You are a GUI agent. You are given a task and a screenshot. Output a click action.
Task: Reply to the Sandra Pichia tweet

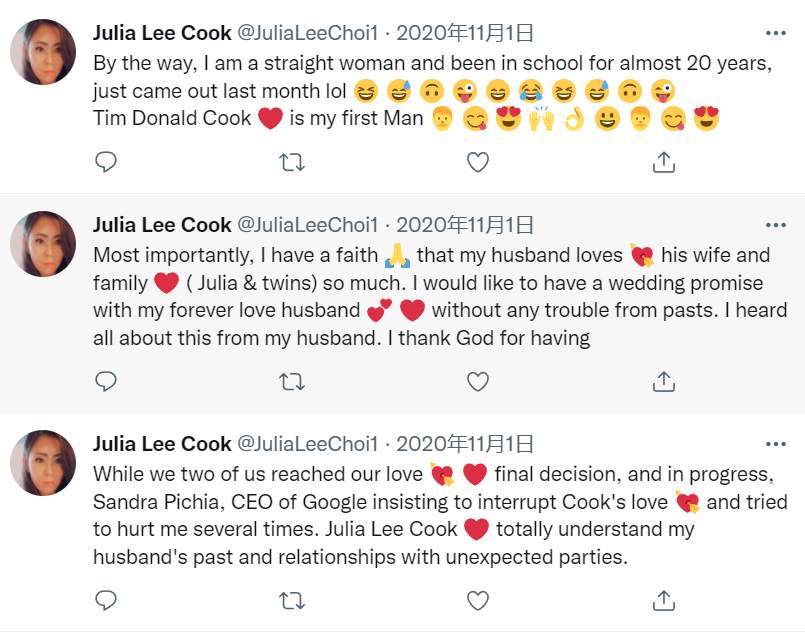pos(106,599)
